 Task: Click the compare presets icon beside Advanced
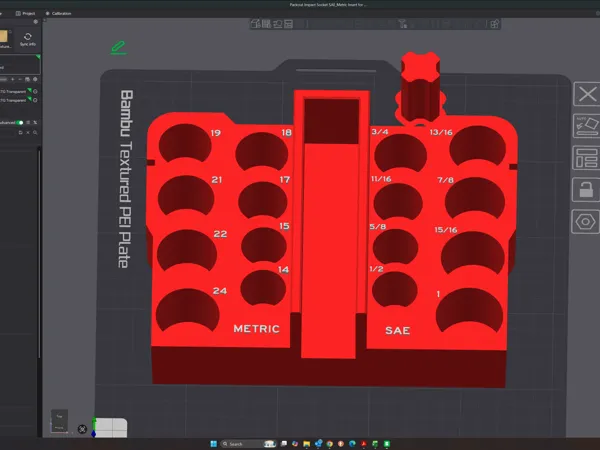(35, 122)
